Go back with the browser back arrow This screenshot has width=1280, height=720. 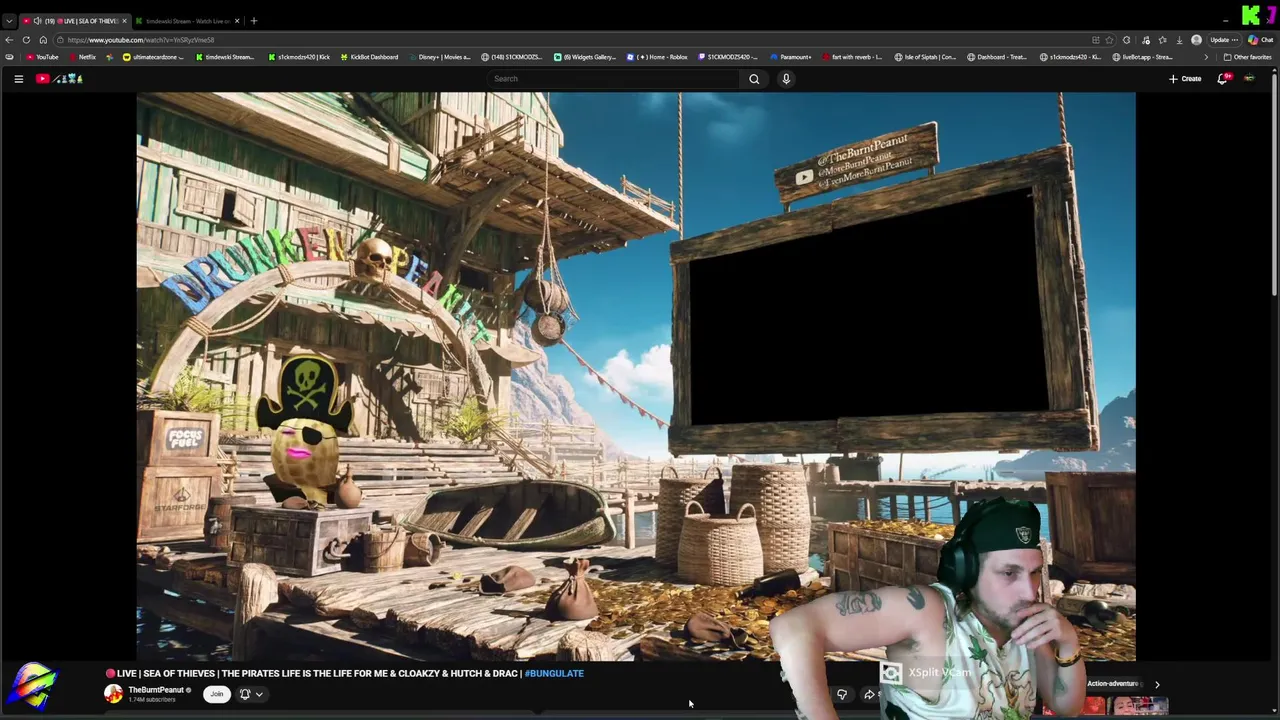pos(9,40)
